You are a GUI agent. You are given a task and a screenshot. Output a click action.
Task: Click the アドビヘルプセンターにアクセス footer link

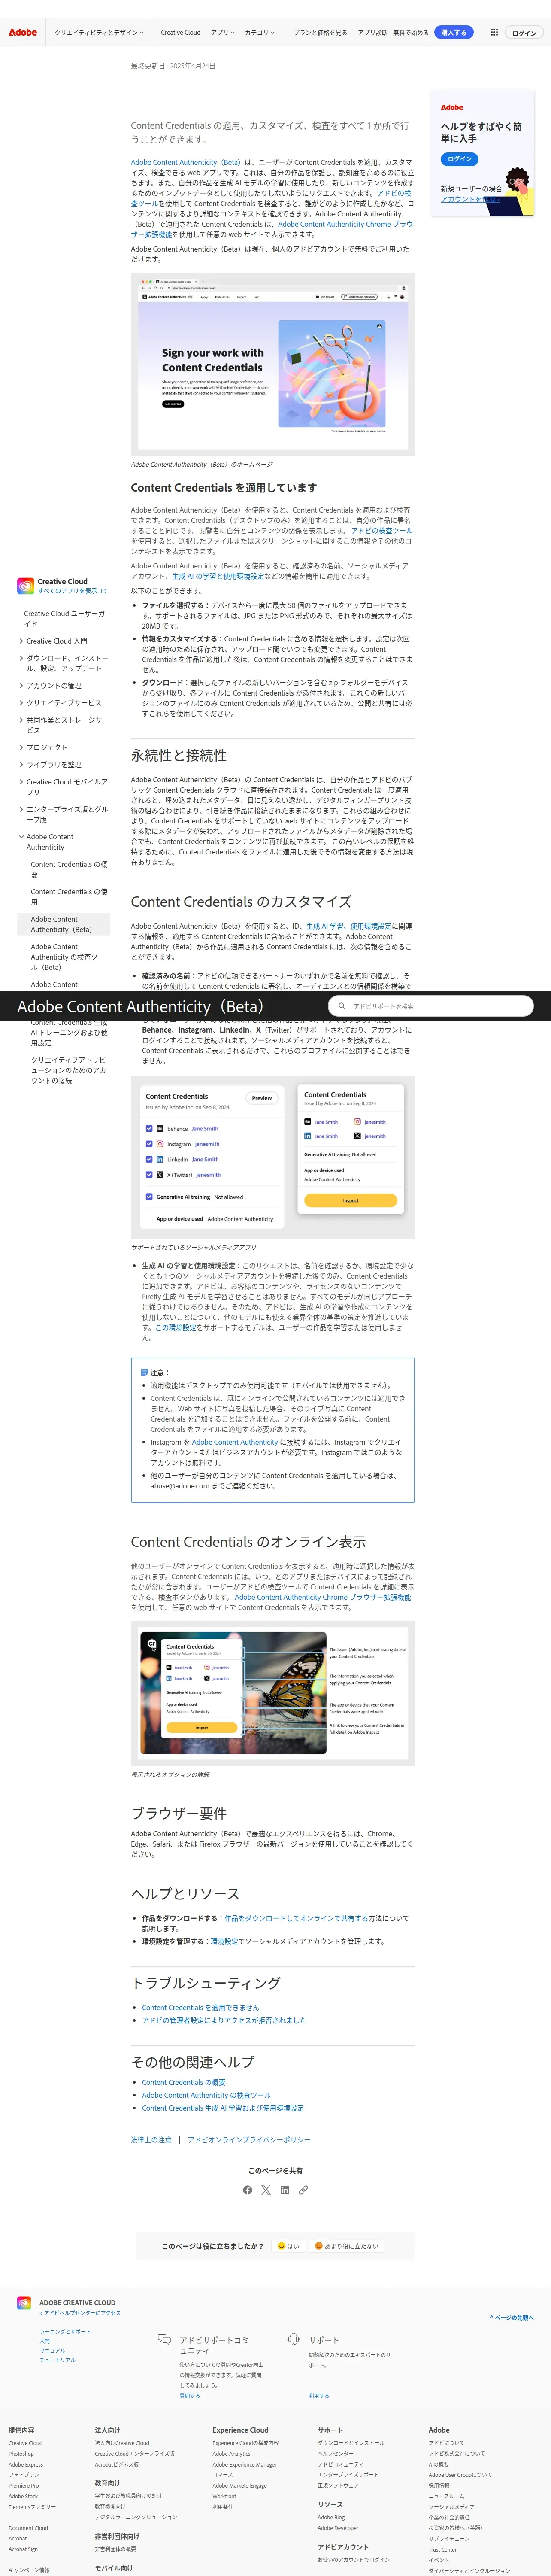[80, 2313]
